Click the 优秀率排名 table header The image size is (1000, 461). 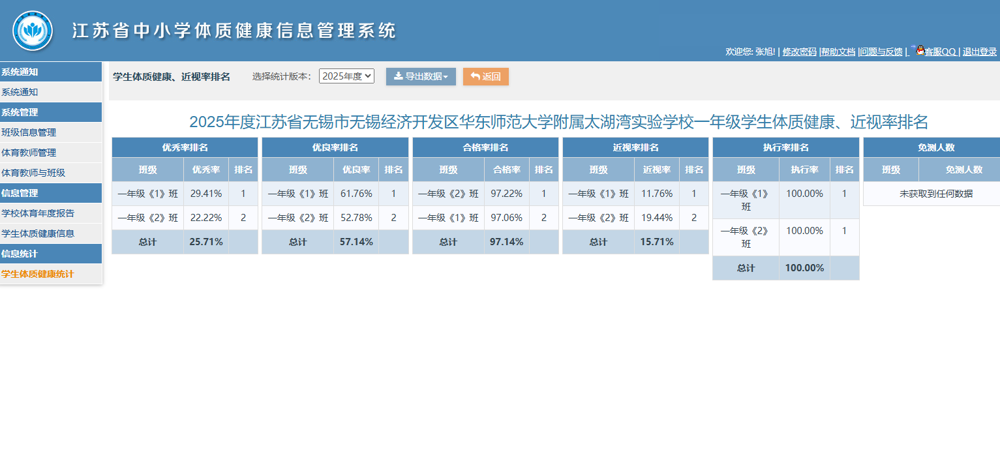(x=185, y=147)
